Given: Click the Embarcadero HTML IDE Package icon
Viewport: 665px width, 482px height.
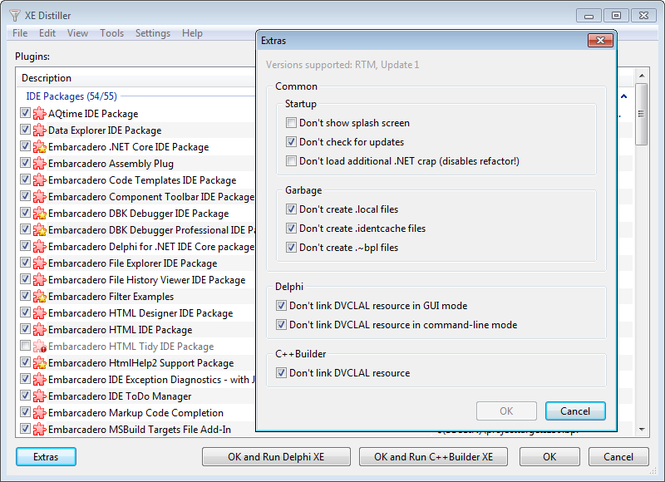Looking at the screenshot, I should [x=39, y=329].
